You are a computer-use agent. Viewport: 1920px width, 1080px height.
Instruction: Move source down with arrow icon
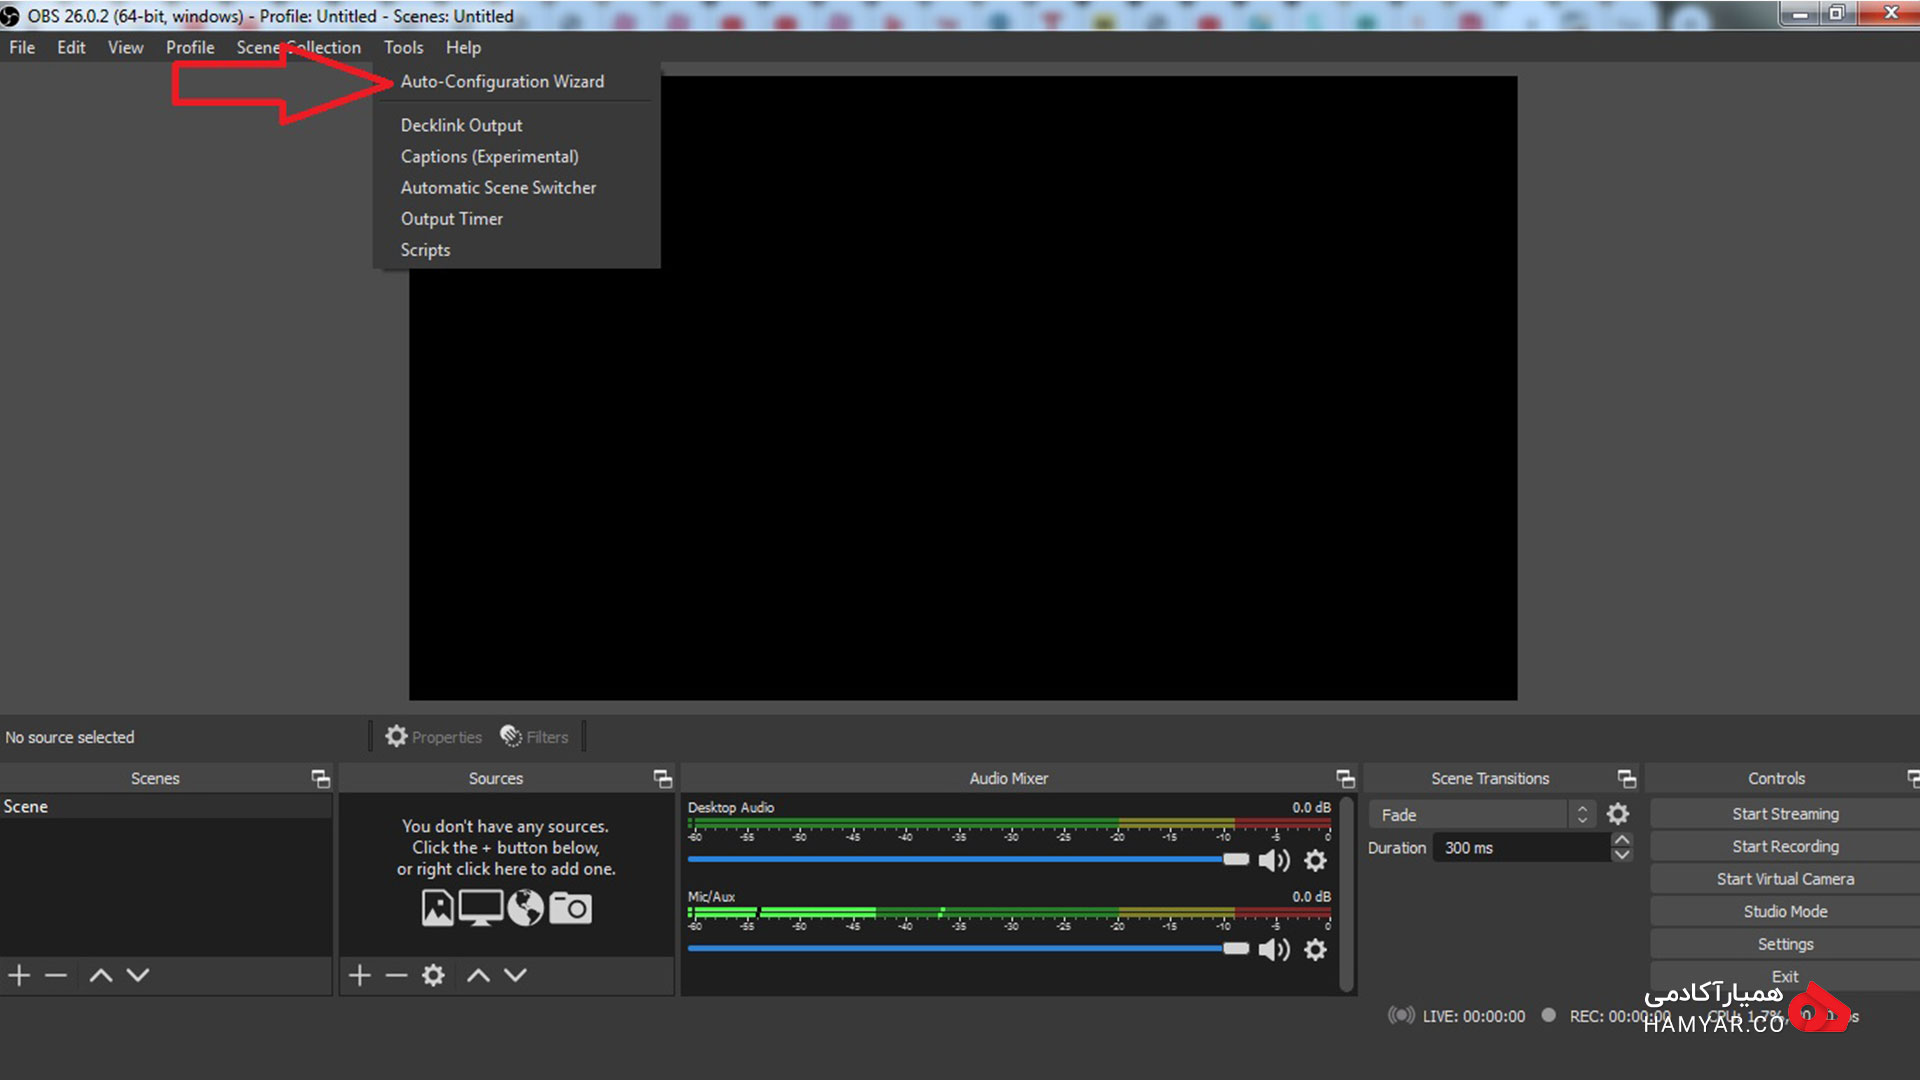515,974
